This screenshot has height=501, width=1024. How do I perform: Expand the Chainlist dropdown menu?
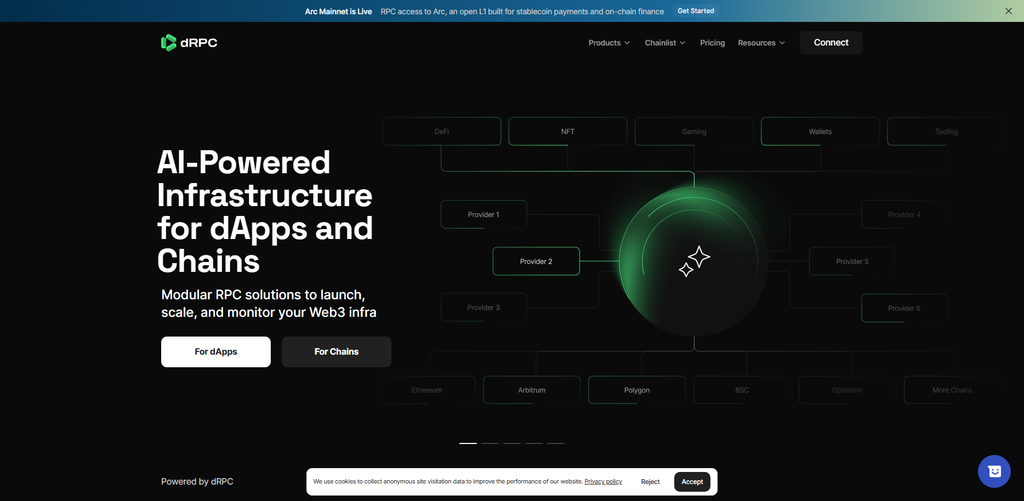[665, 42]
